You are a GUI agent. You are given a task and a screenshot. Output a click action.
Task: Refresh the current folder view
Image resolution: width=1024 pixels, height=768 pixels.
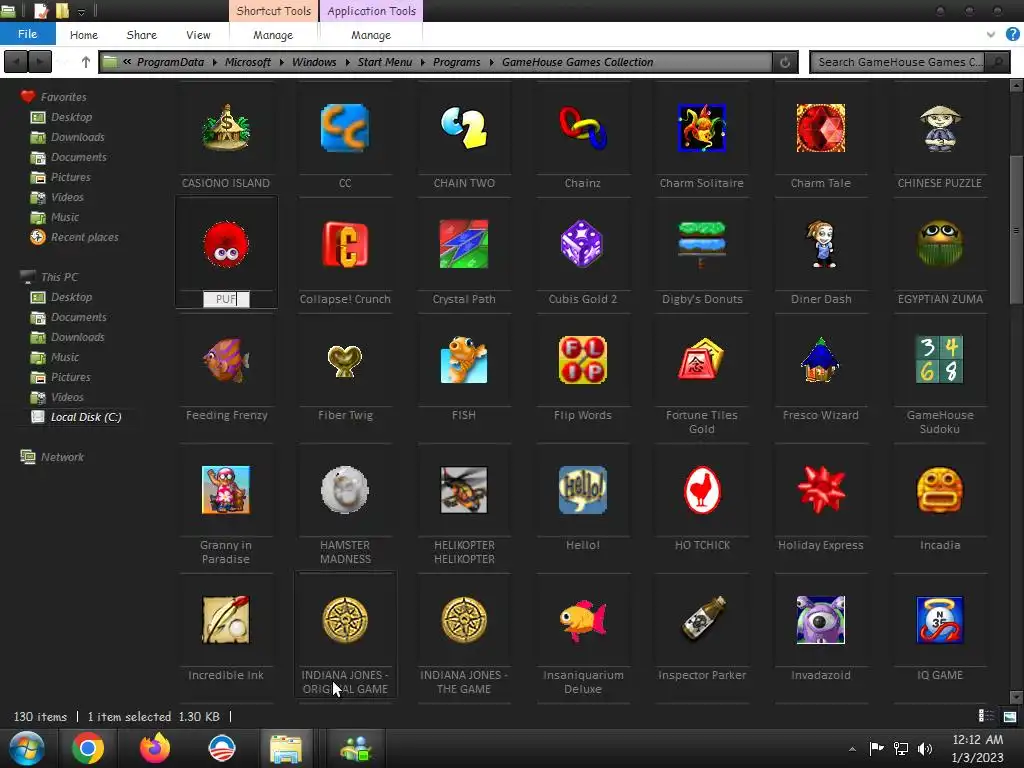(x=785, y=62)
